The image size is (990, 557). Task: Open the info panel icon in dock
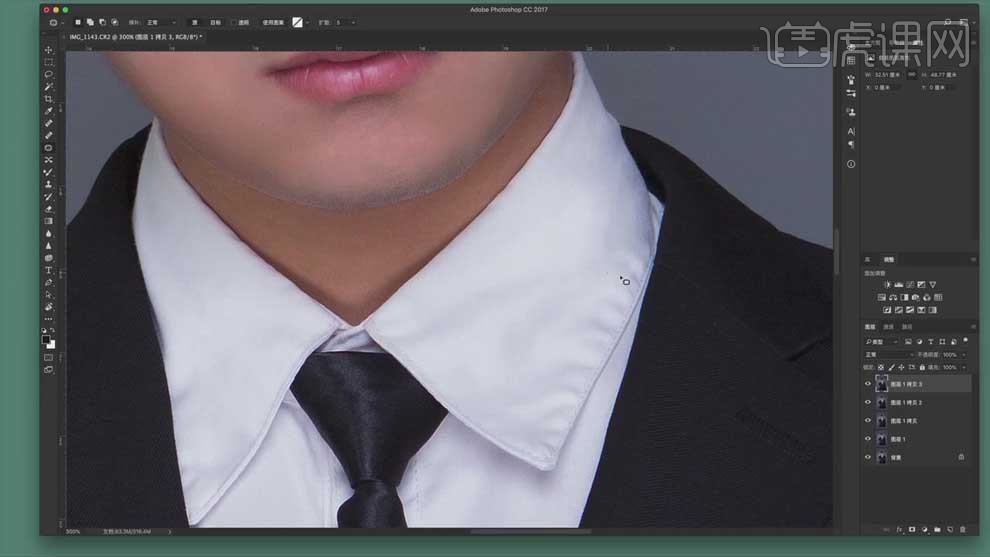point(851,164)
